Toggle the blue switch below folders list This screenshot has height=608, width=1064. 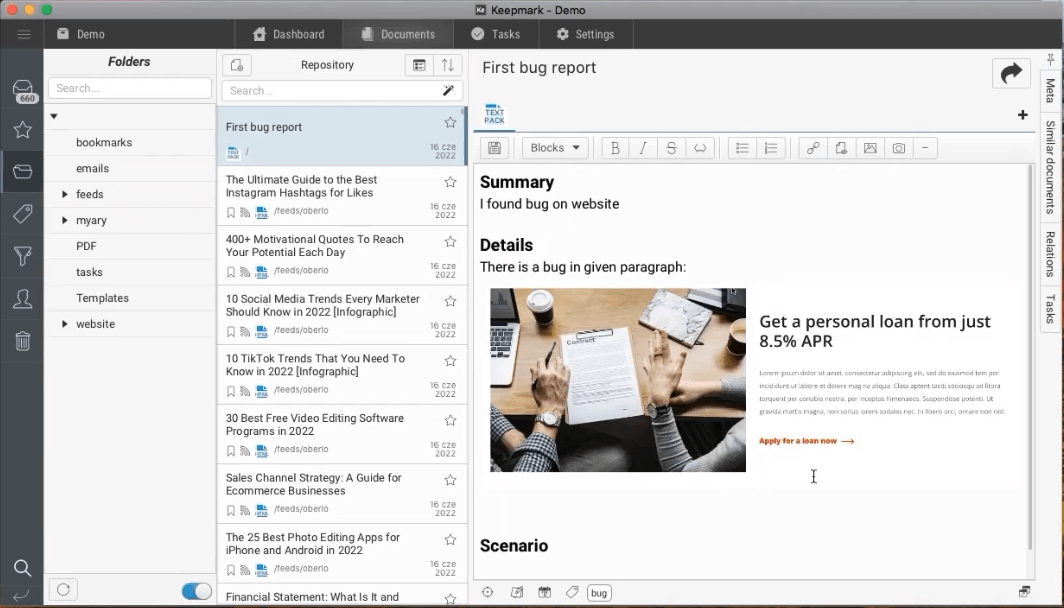196,590
